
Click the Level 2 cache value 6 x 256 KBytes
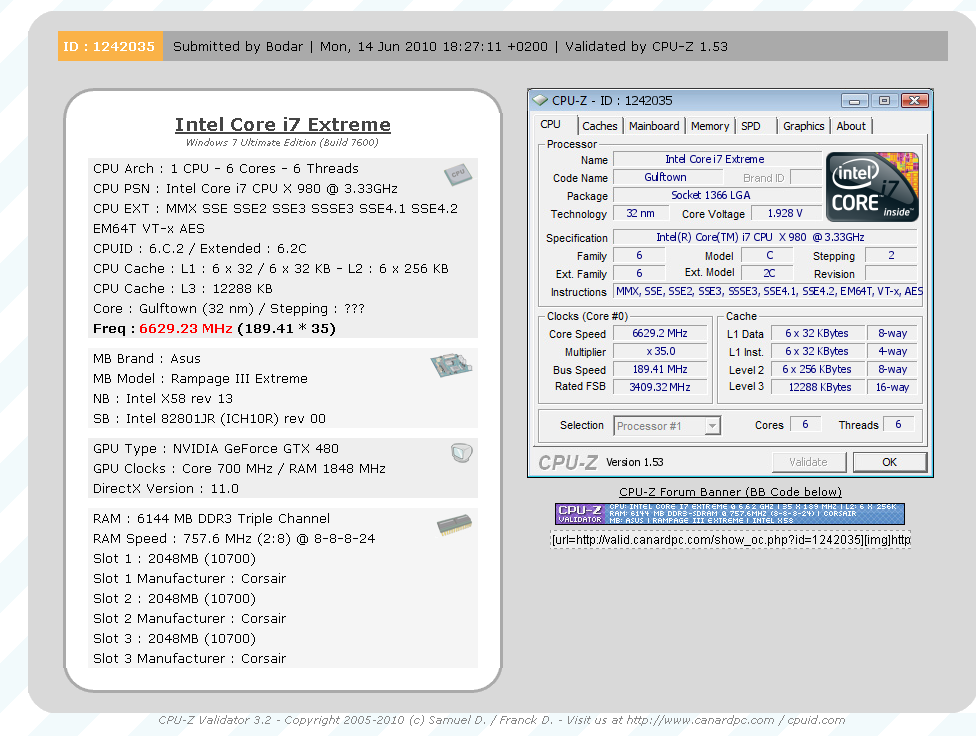tap(818, 369)
